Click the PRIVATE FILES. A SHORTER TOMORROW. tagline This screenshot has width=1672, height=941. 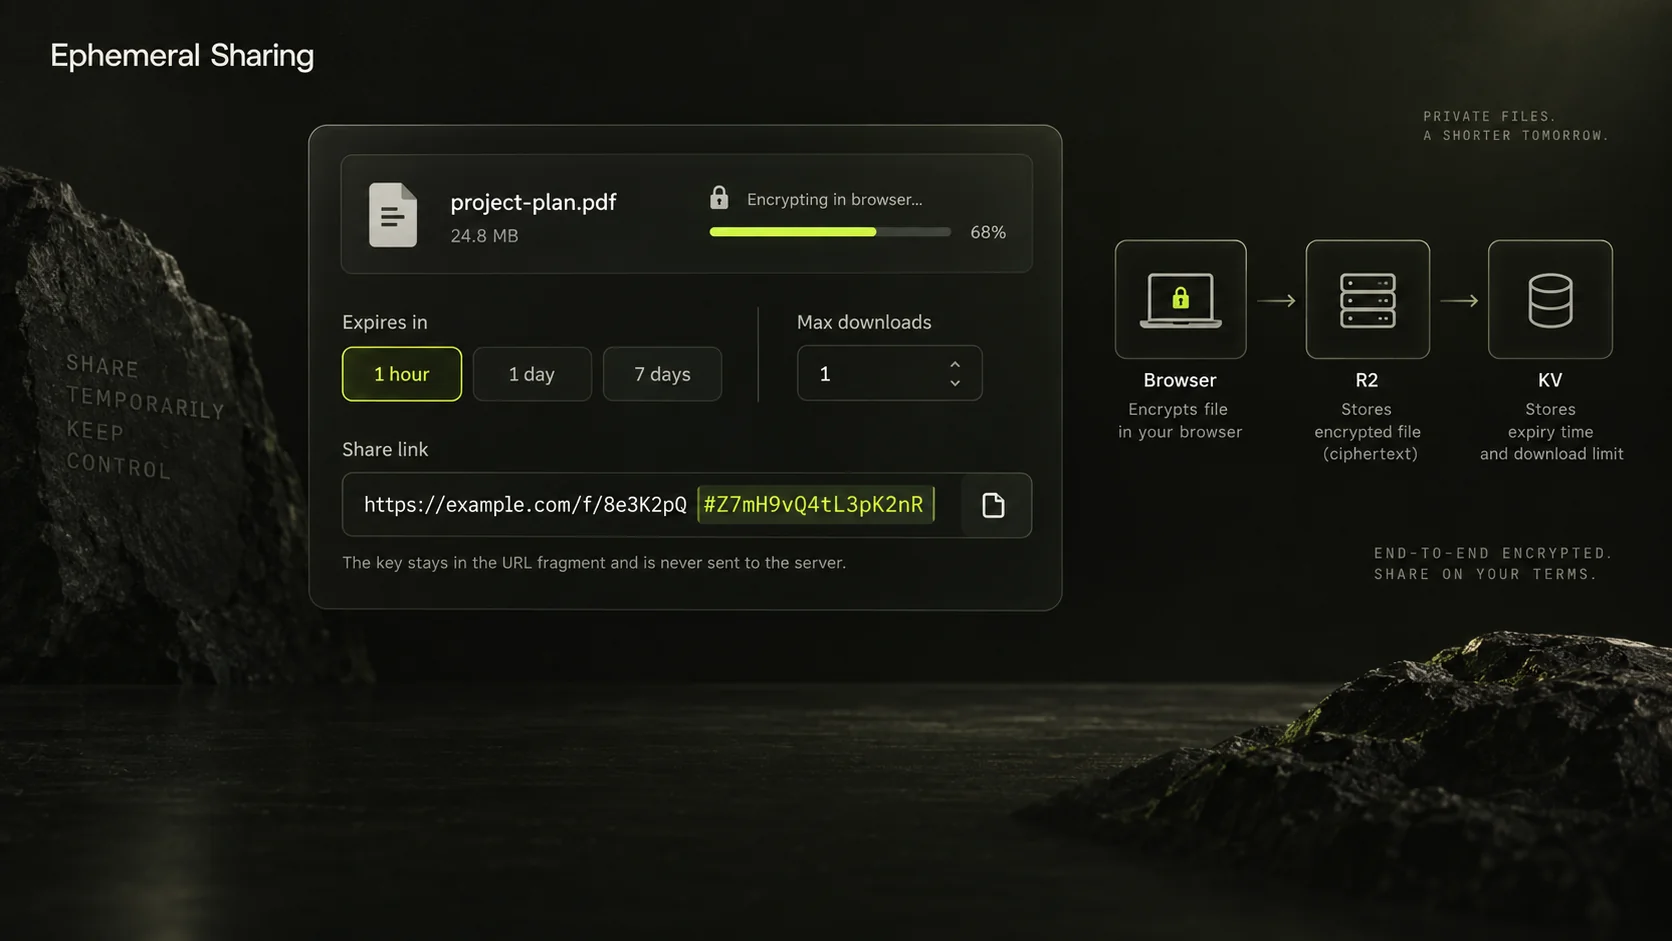1516,126
